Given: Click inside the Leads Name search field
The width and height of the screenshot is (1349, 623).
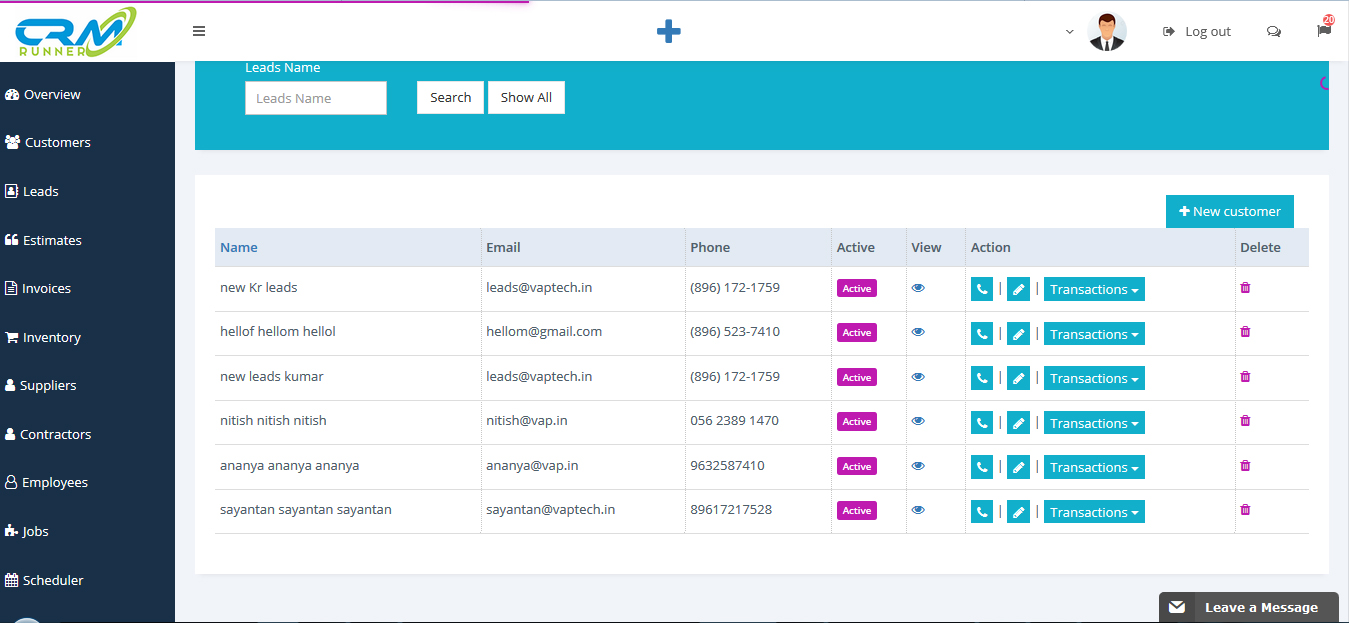Looking at the screenshot, I should (x=315, y=98).
